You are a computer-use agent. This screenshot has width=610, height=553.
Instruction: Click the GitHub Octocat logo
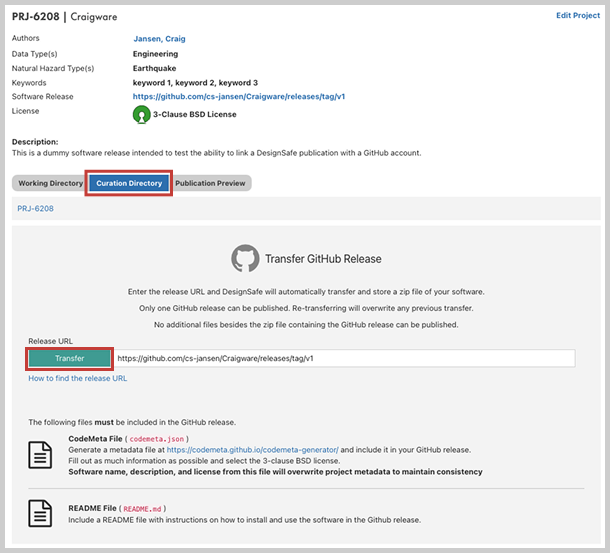(x=245, y=259)
